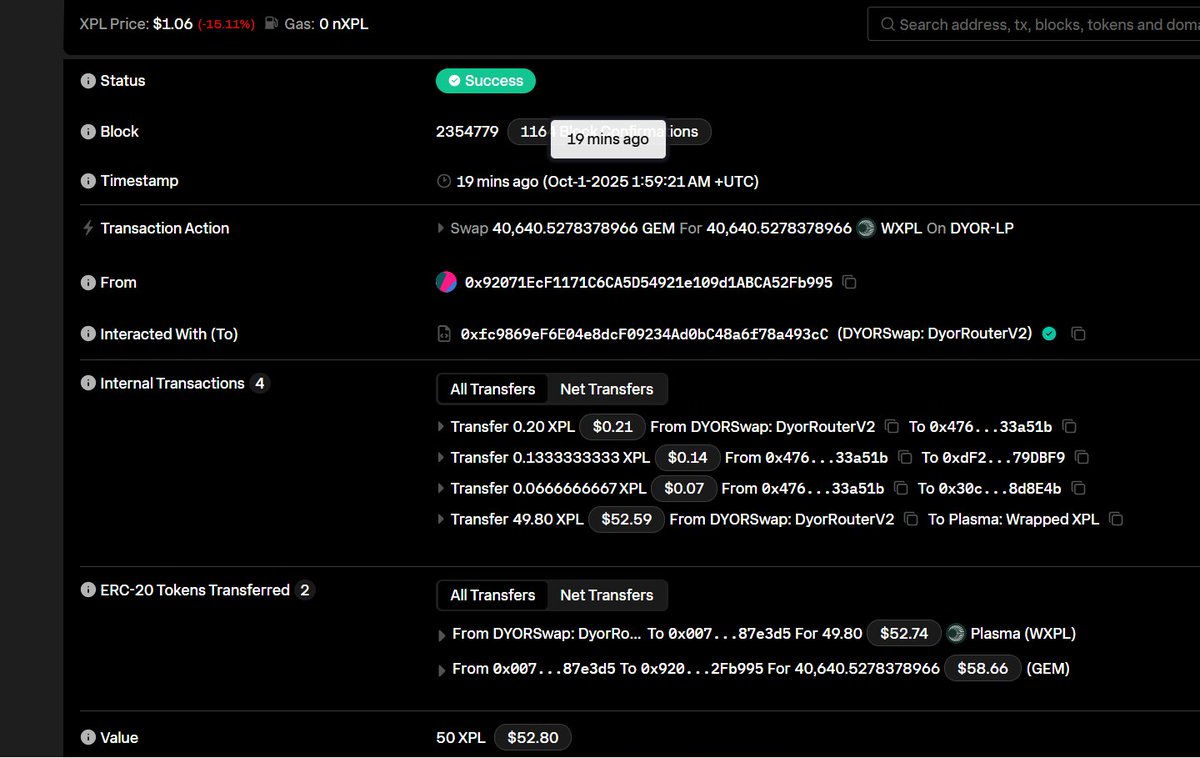
Task: Click the ERC-20 Tokens Transferred count badge 2
Action: 305,590
